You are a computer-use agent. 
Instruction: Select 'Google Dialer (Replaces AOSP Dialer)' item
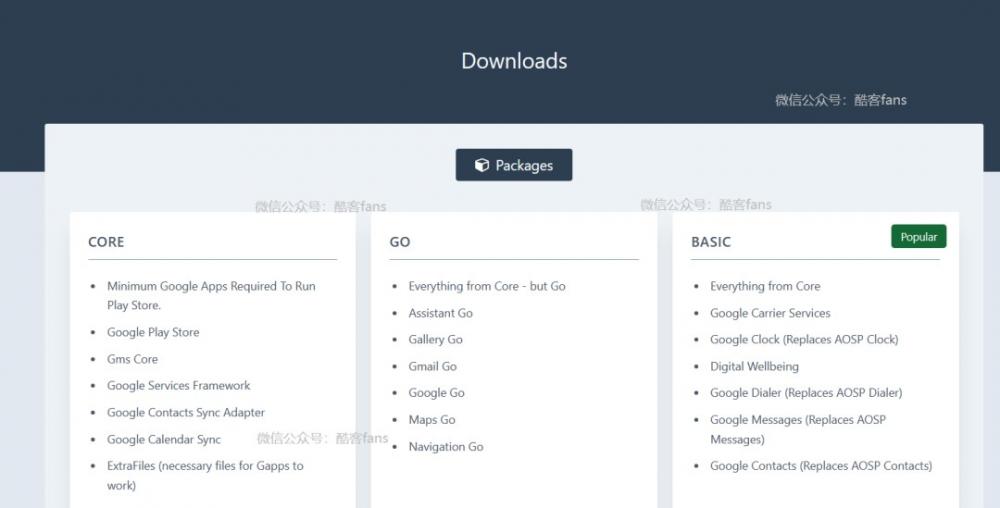[x=806, y=393]
